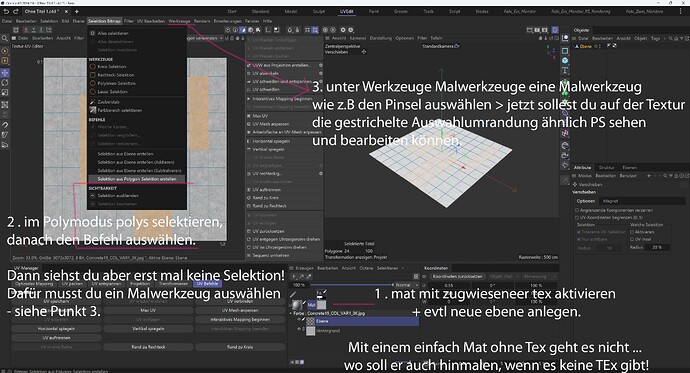Open 'Objekt (Rel)' coordinates dropdown

(x=503, y=277)
